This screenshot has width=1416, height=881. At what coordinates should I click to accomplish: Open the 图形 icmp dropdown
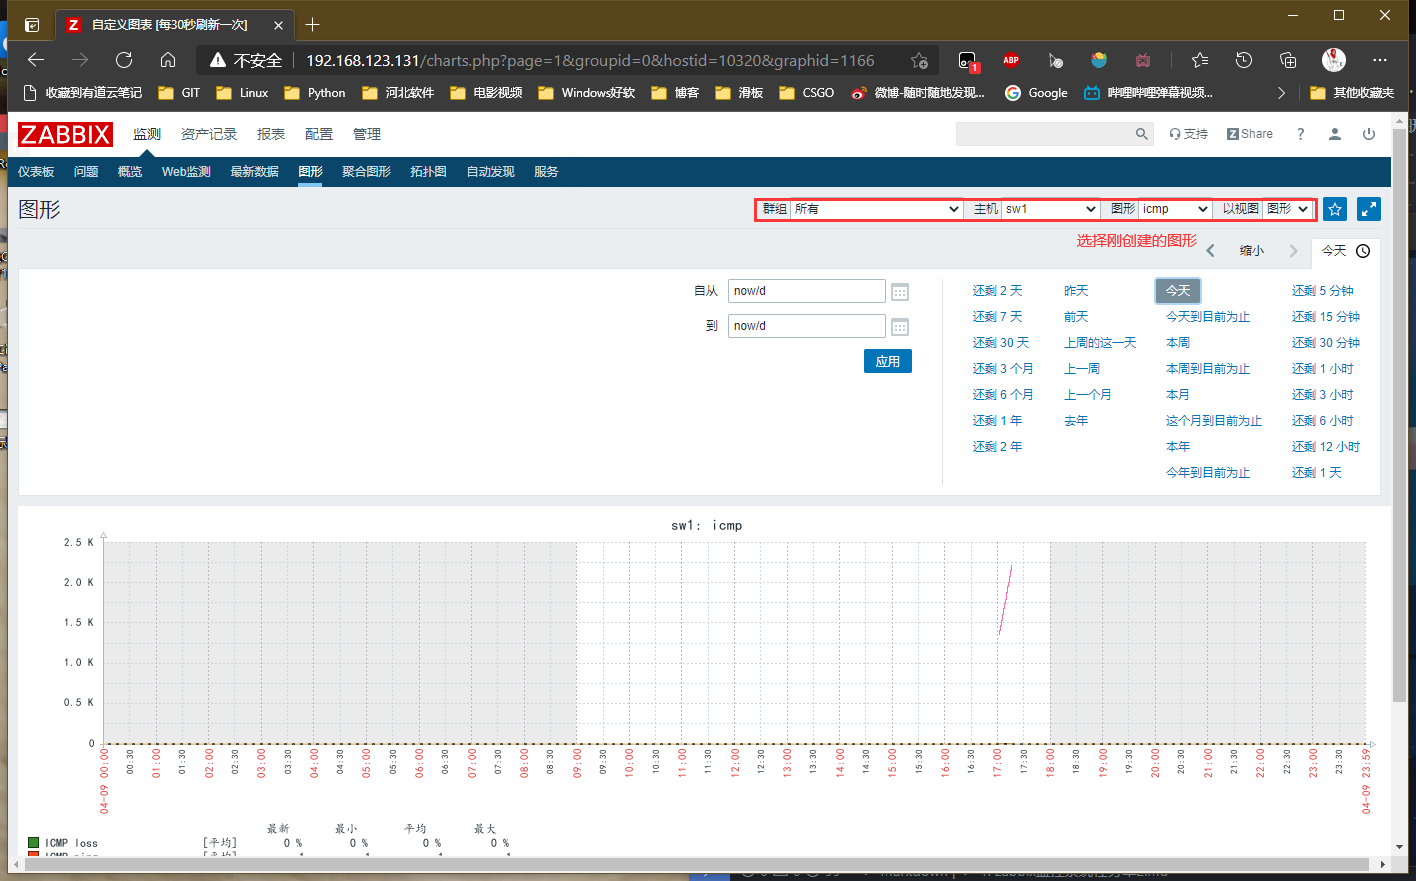click(1175, 209)
